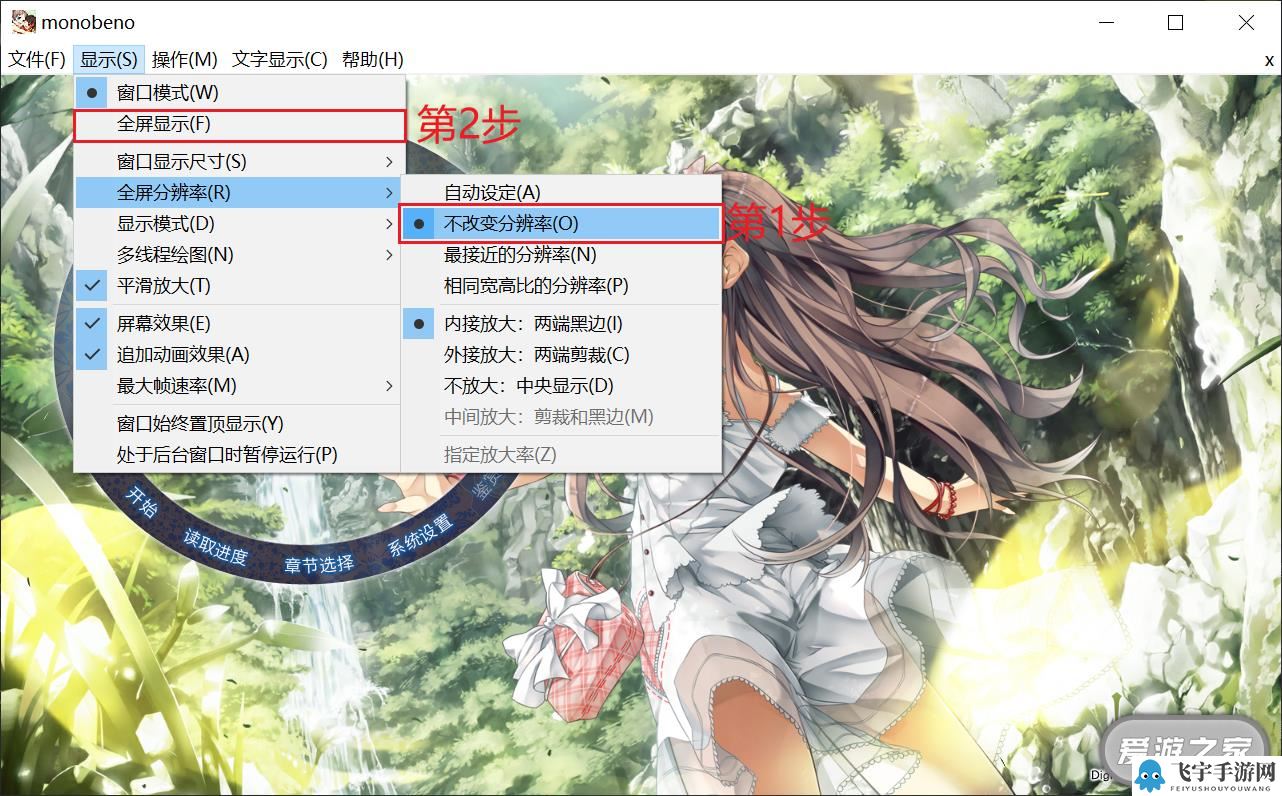Close the 显示(S) menu in menu bar

[x=109, y=59]
